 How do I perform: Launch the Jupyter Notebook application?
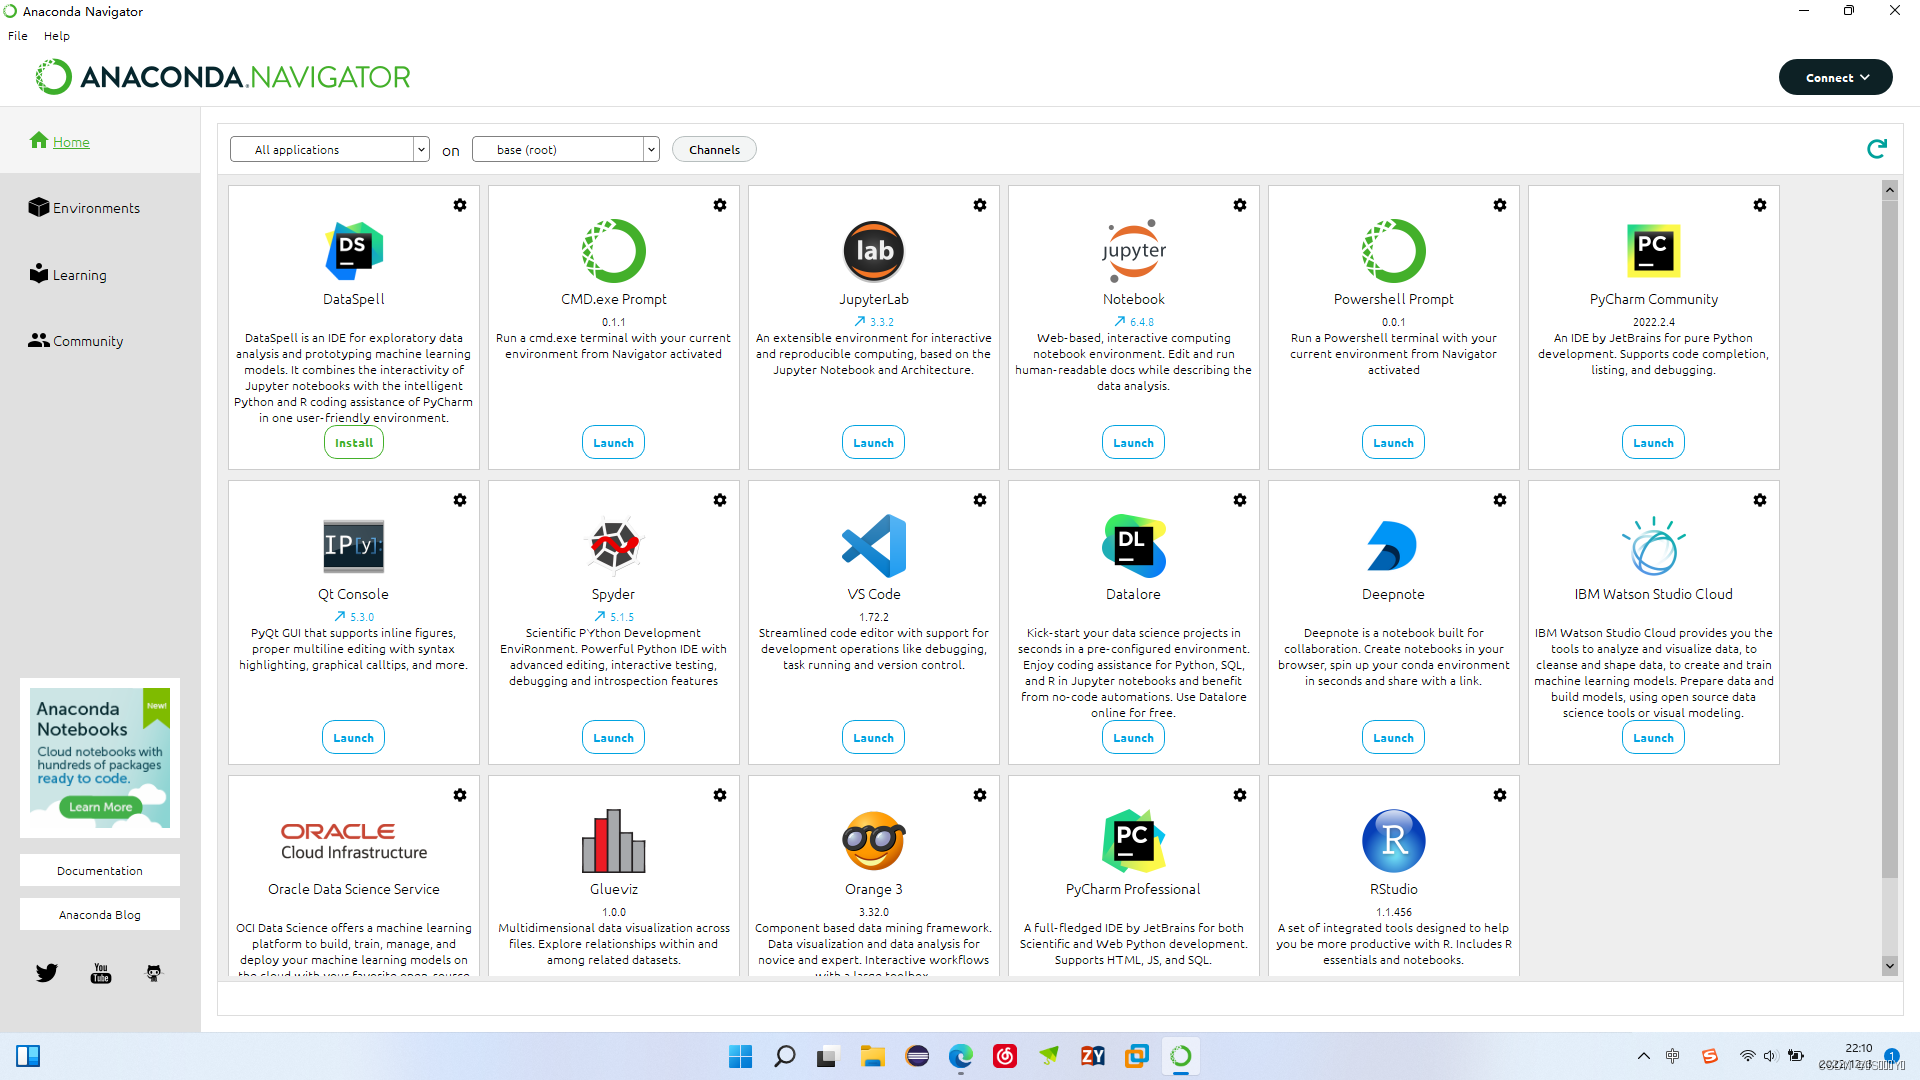click(x=1133, y=443)
